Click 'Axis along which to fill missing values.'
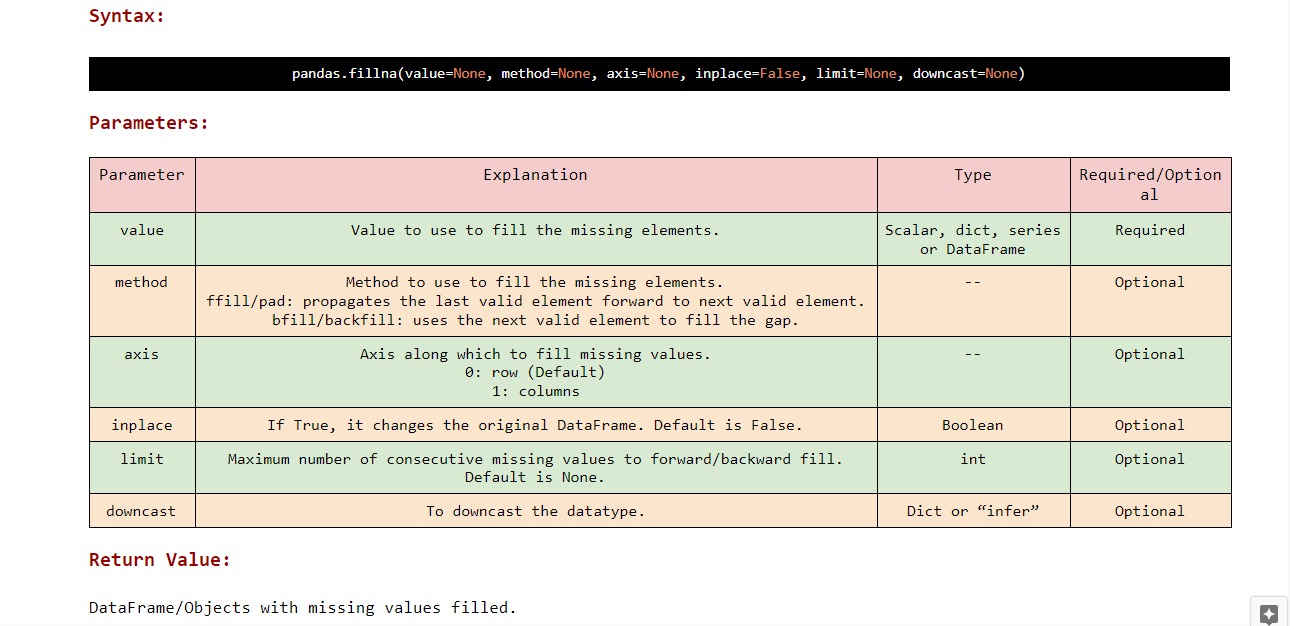The width and height of the screenshot is (1290, 626). [x=535, y=354]
